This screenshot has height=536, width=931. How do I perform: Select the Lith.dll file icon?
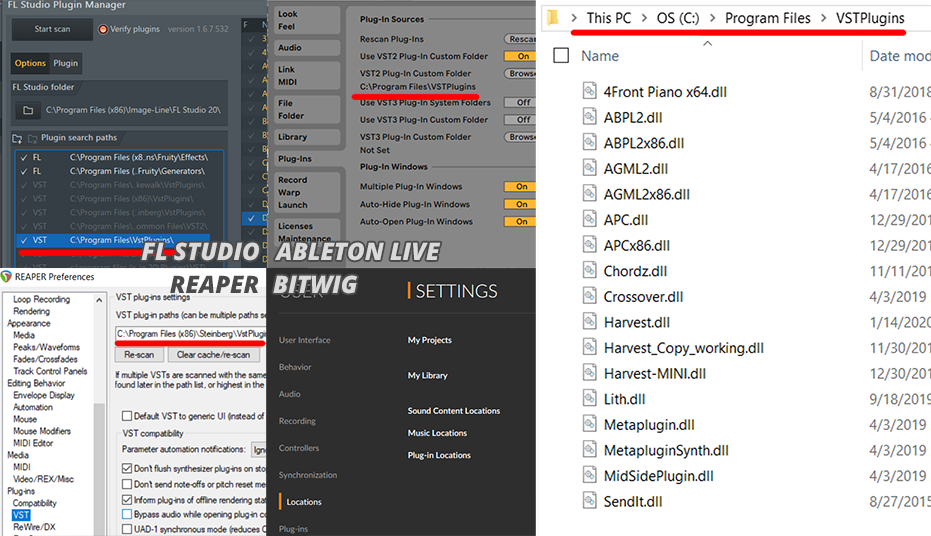[589, 398]
